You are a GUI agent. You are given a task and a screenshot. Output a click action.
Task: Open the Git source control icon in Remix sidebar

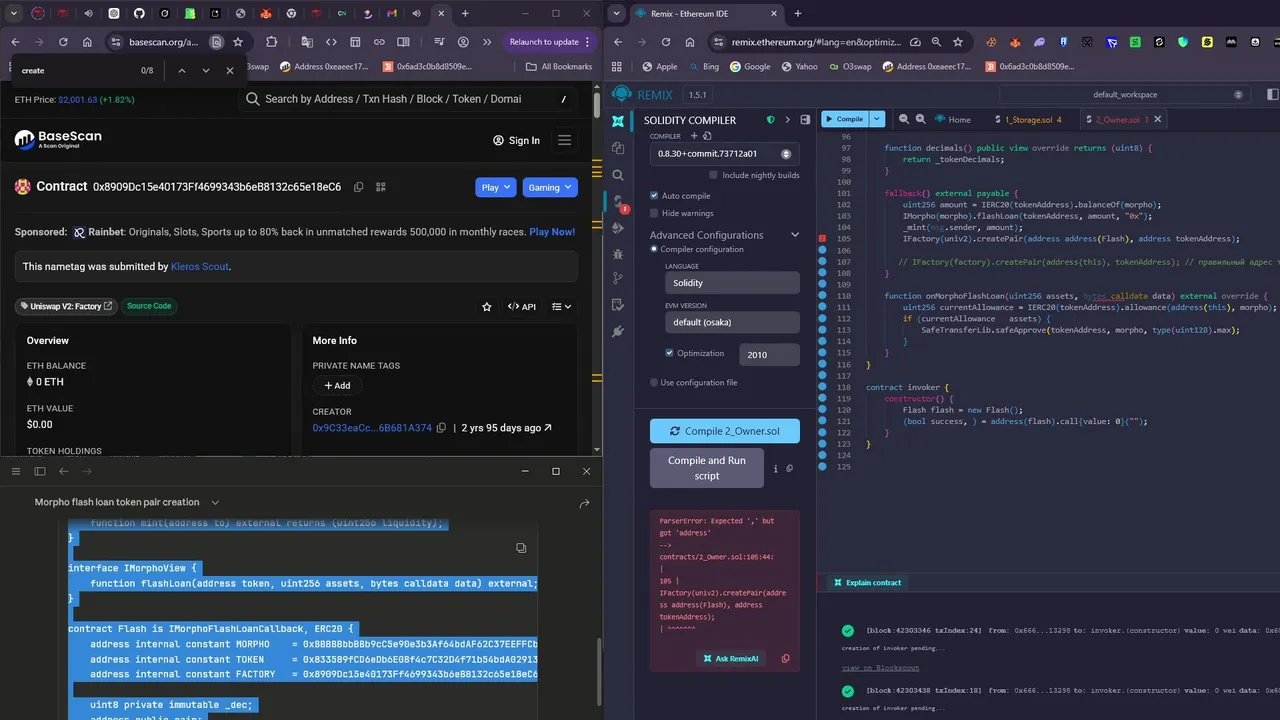point(618,279)
